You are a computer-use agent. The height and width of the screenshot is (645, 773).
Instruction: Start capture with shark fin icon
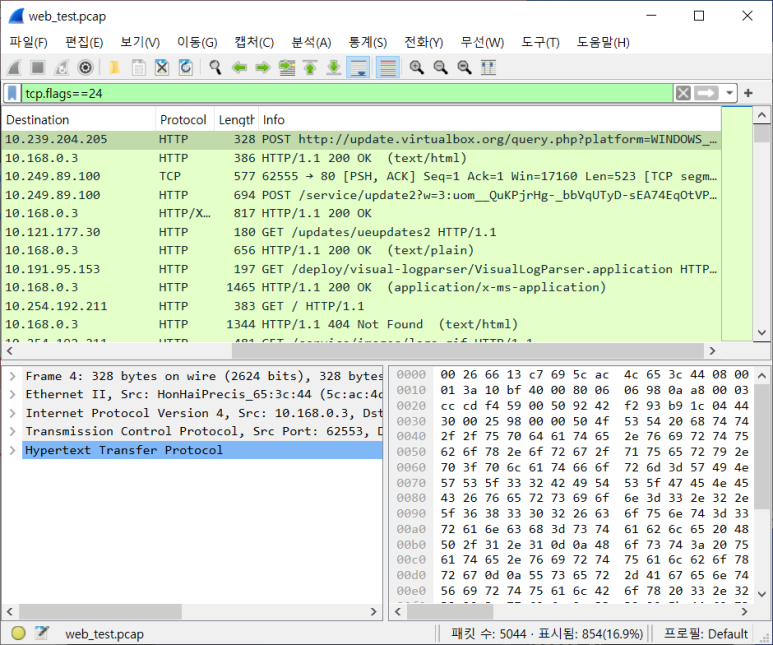[x=14, y=67]
